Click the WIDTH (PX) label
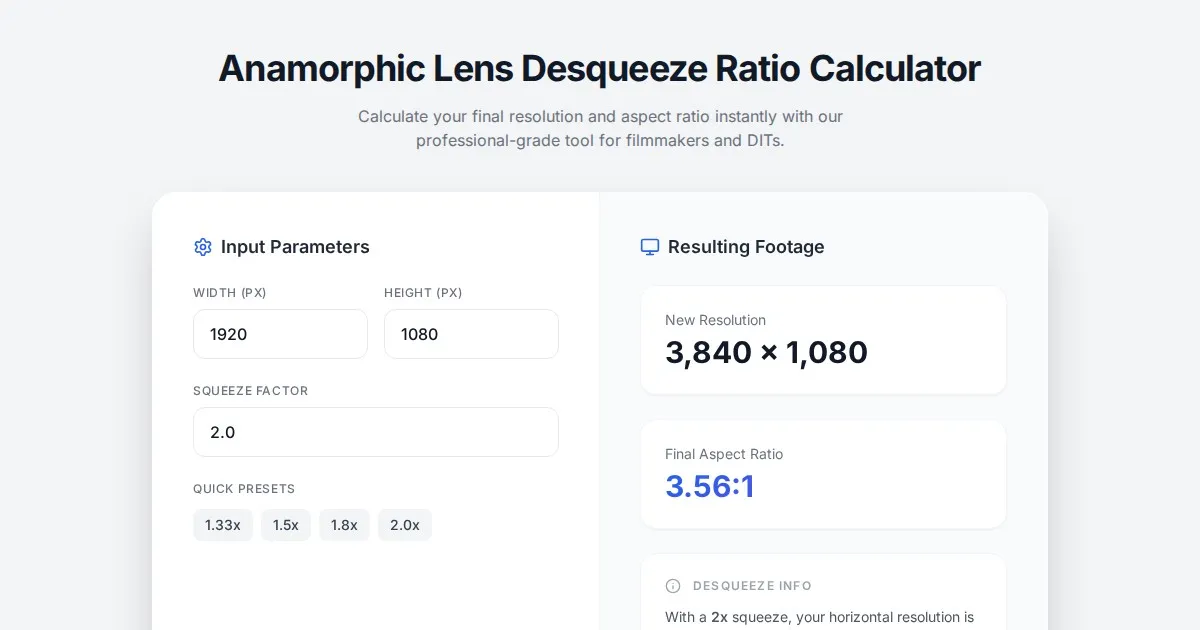The width and height of the screenshot is (1200, 630). click(x=230, y=293)
